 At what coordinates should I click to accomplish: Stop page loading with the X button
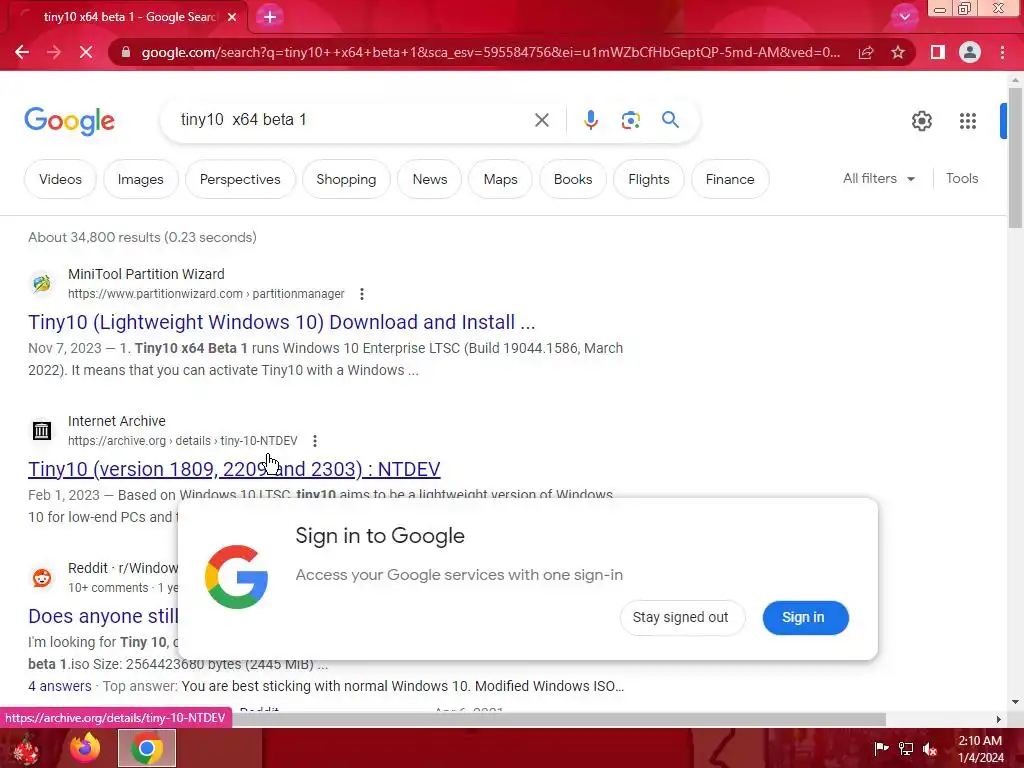86,52
